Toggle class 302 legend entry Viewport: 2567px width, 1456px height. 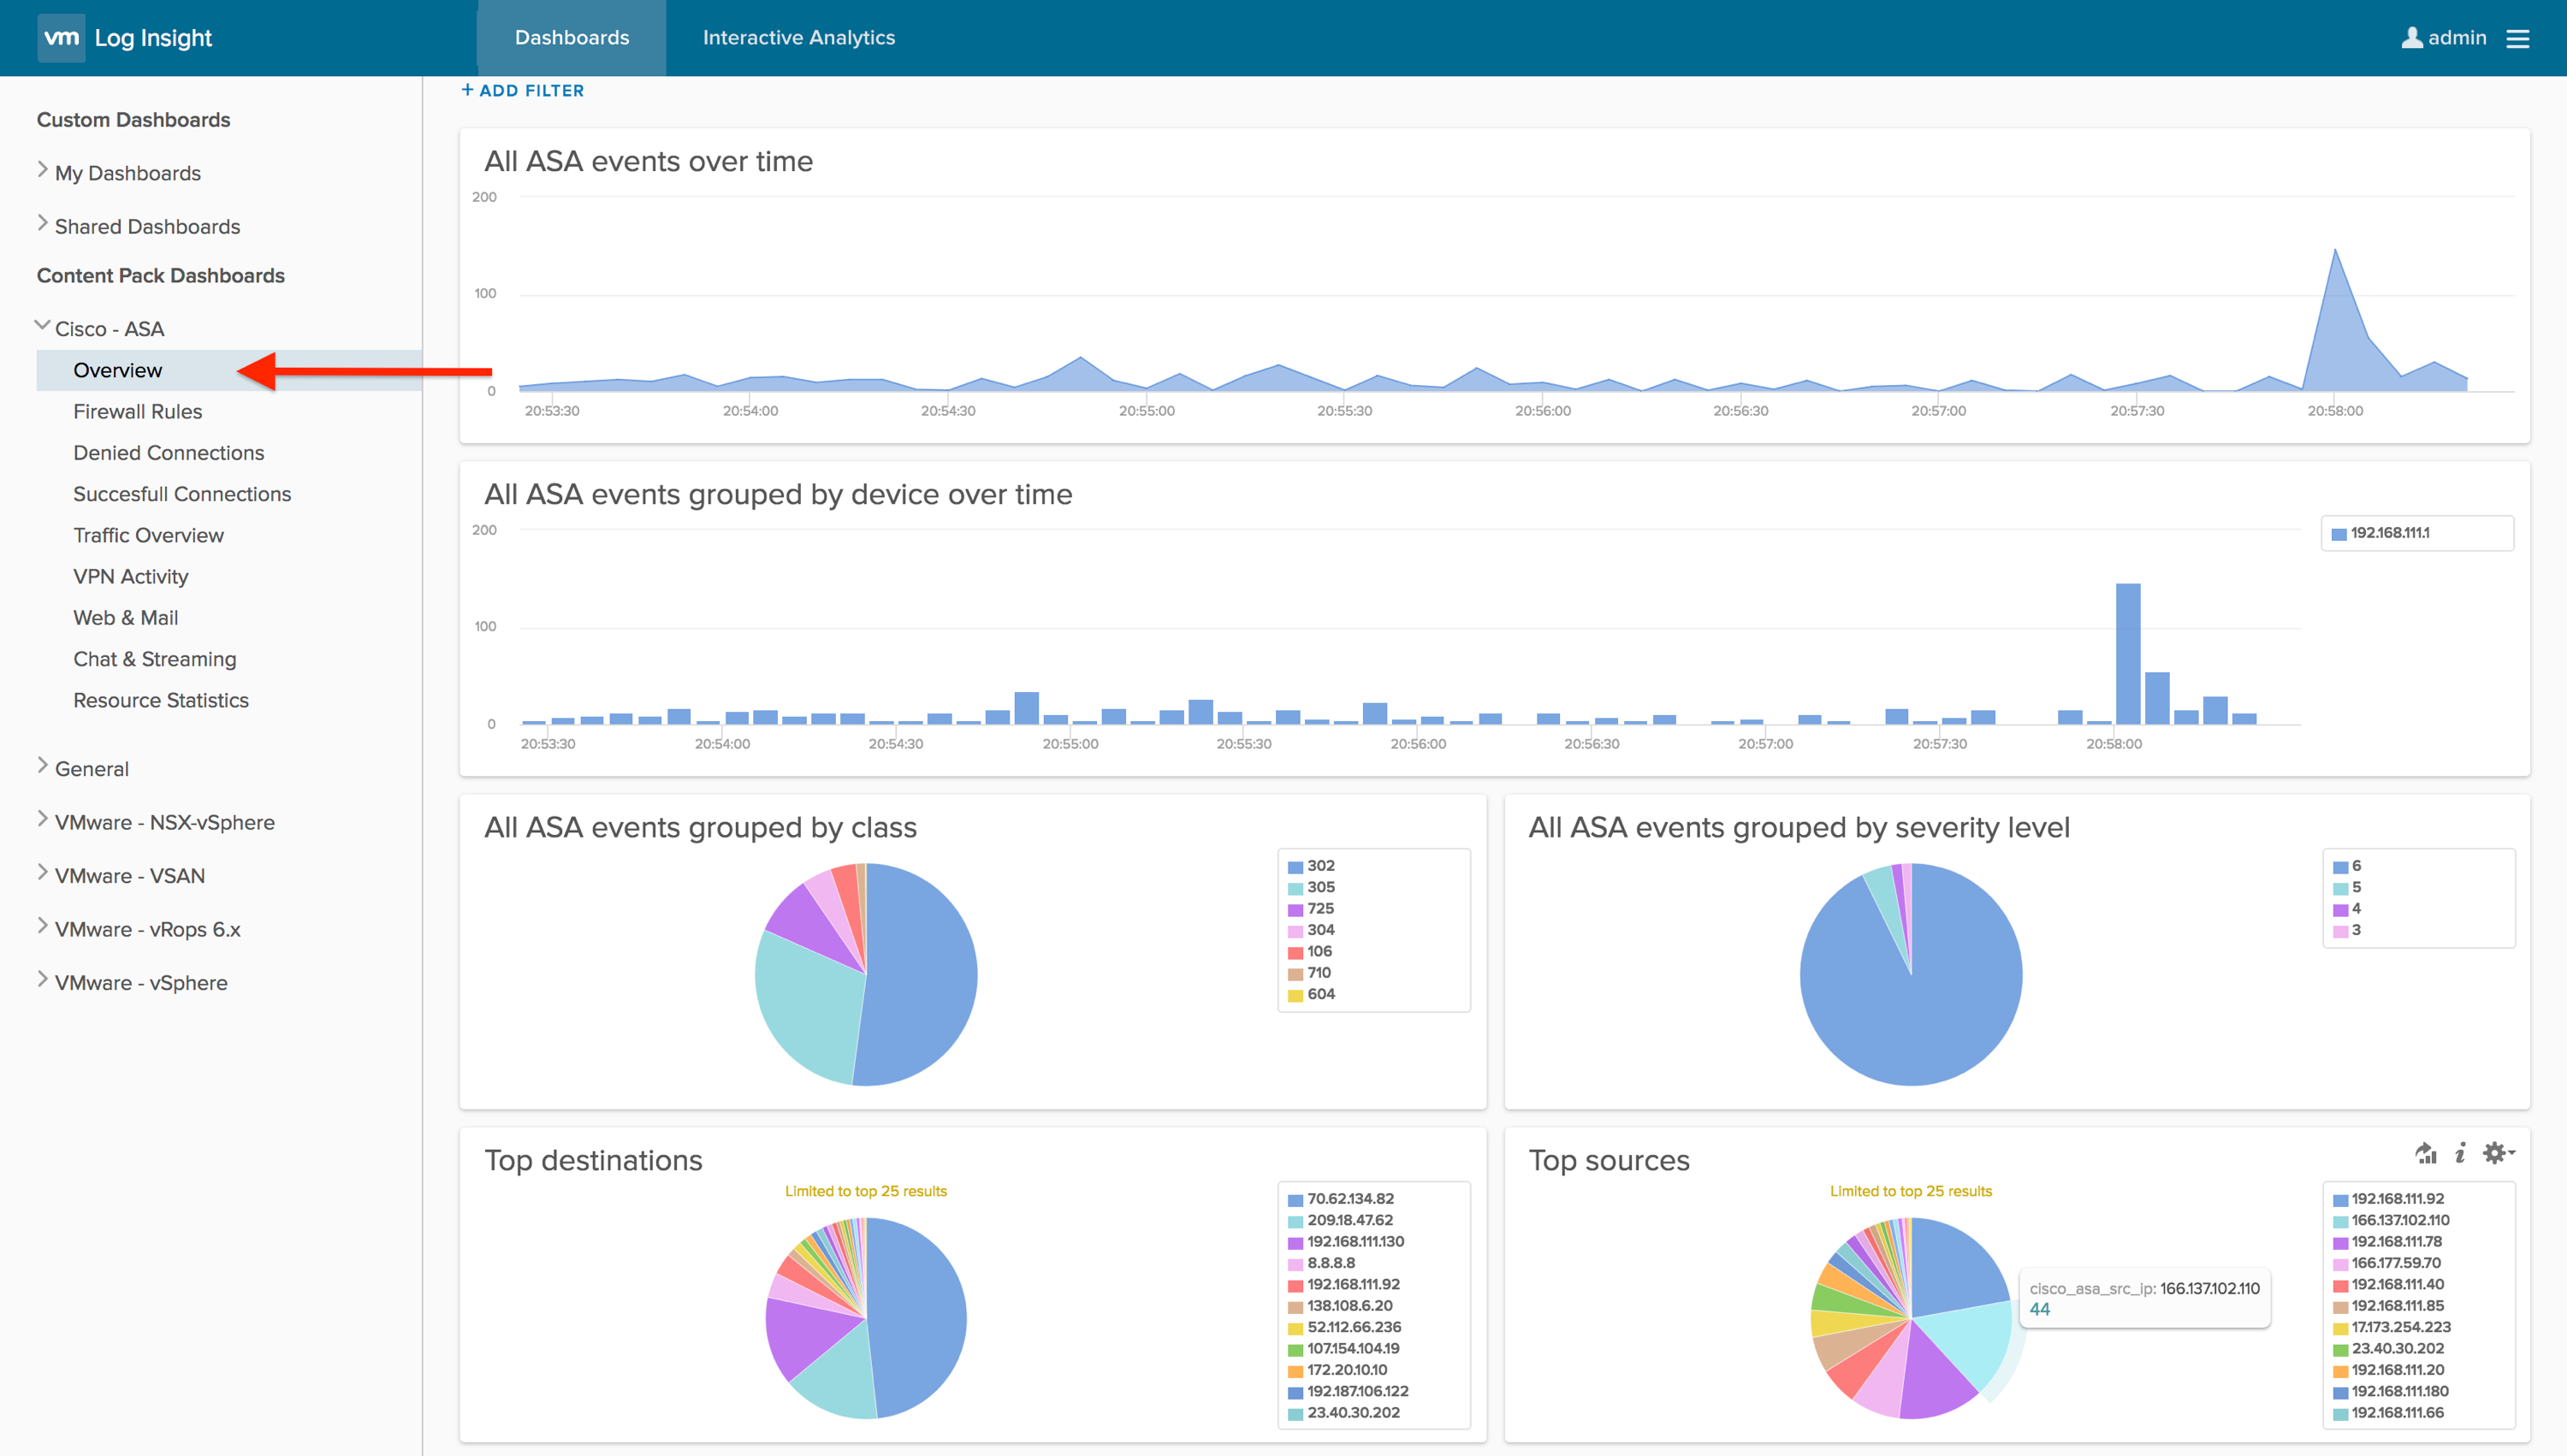(x=1319, y=866)
